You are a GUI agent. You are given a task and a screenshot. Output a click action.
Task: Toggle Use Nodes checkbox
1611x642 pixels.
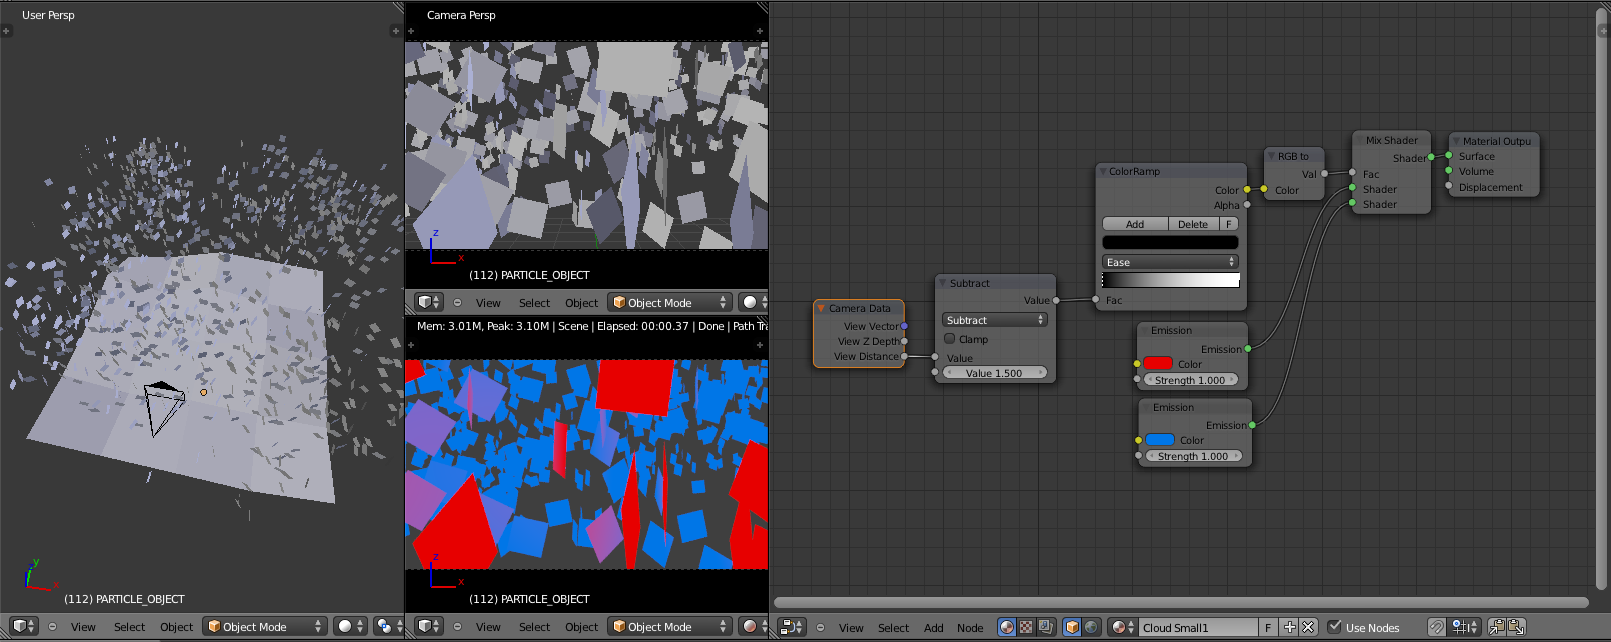[x=1334, y=627]
